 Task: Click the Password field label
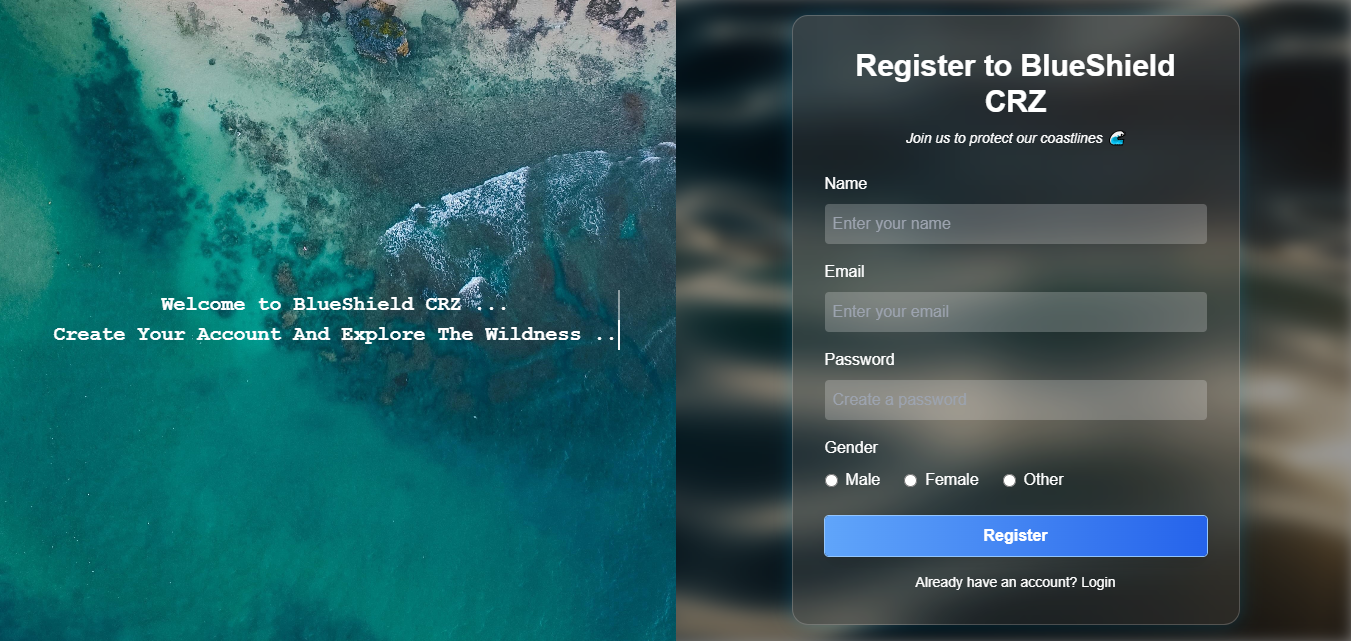(x=859, y=360)
